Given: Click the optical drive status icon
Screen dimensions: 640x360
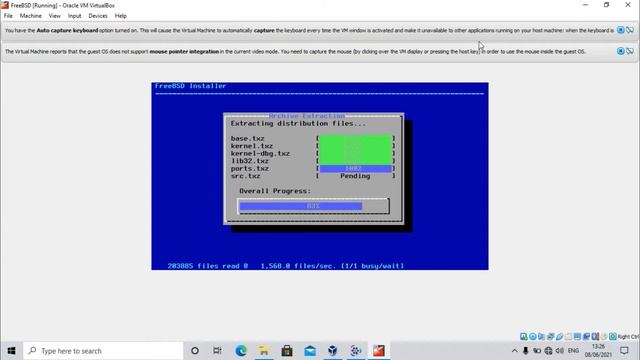Looking at the screenshot, I should (x=533, y=337).
